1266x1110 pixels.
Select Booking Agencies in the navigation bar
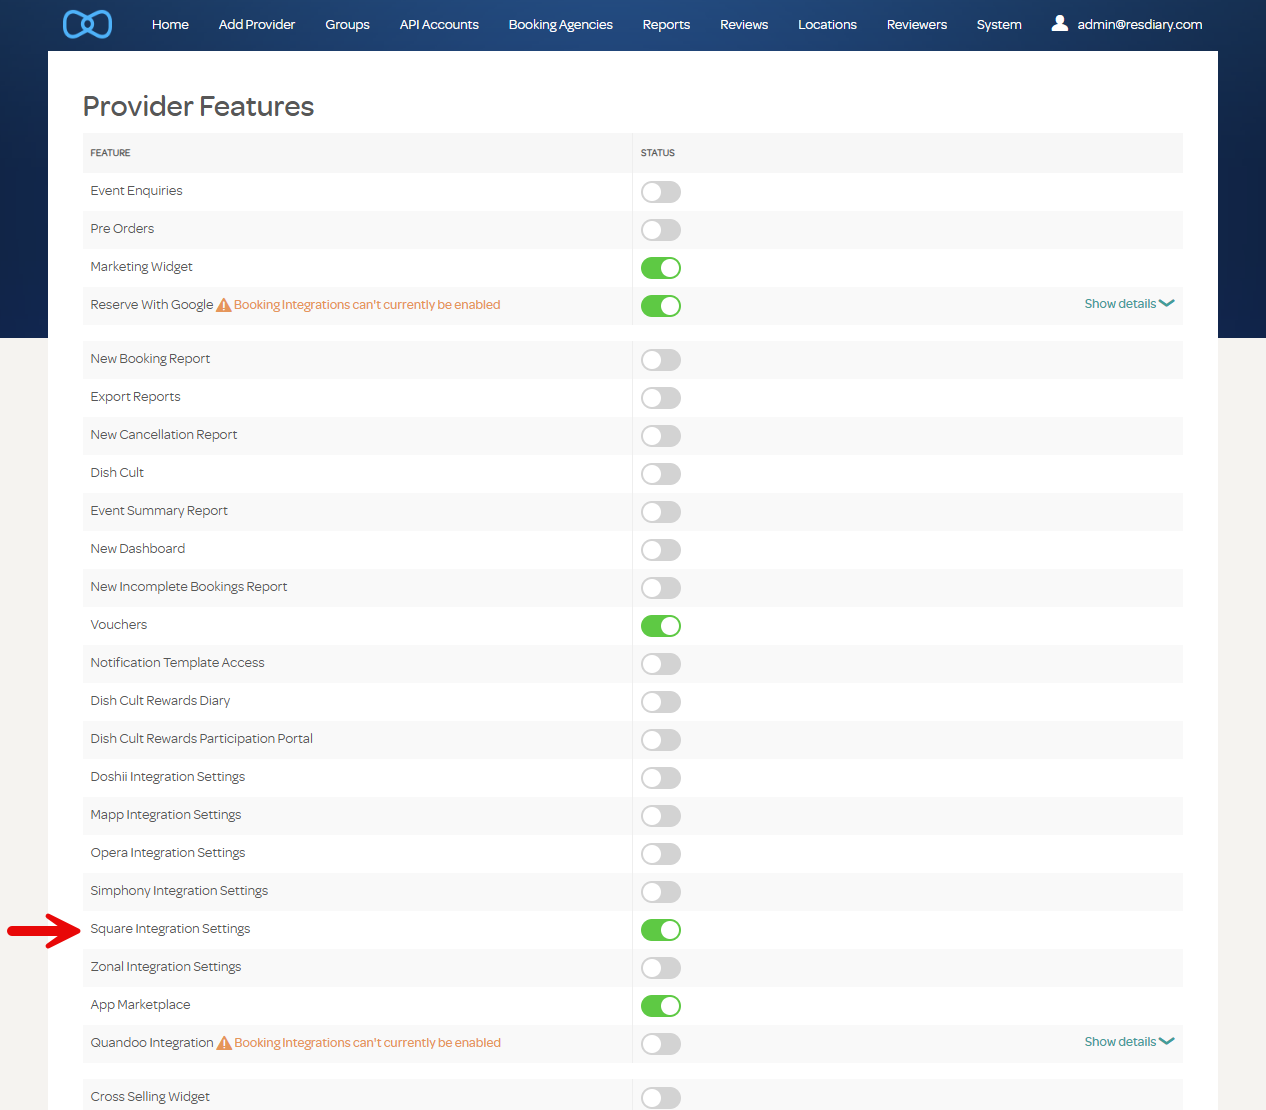tap(560, 24)
